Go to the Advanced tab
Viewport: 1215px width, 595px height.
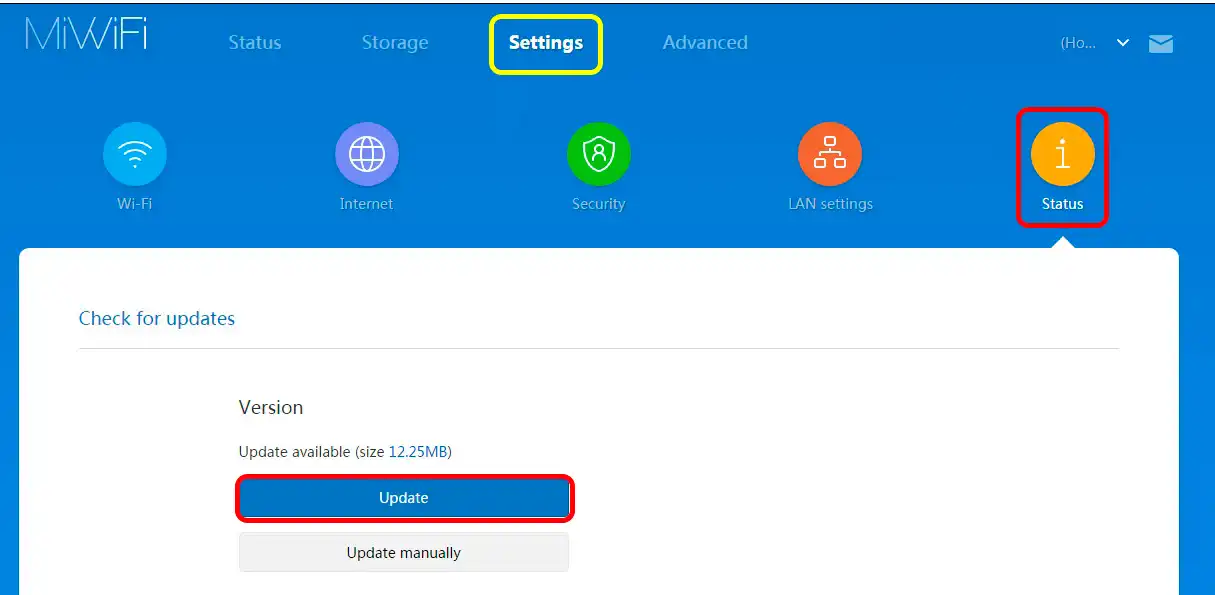pos(705,43)
